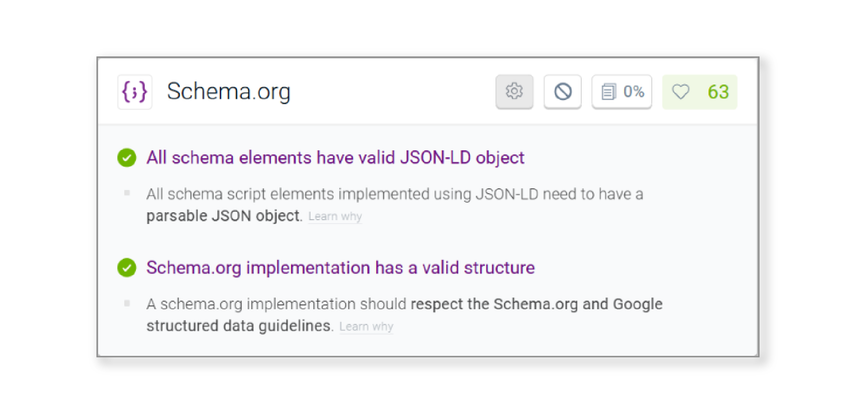Click the disable circle-slash icon
Image resolution: width=856 pixels, height=414 pixels.
coord(562,92)
